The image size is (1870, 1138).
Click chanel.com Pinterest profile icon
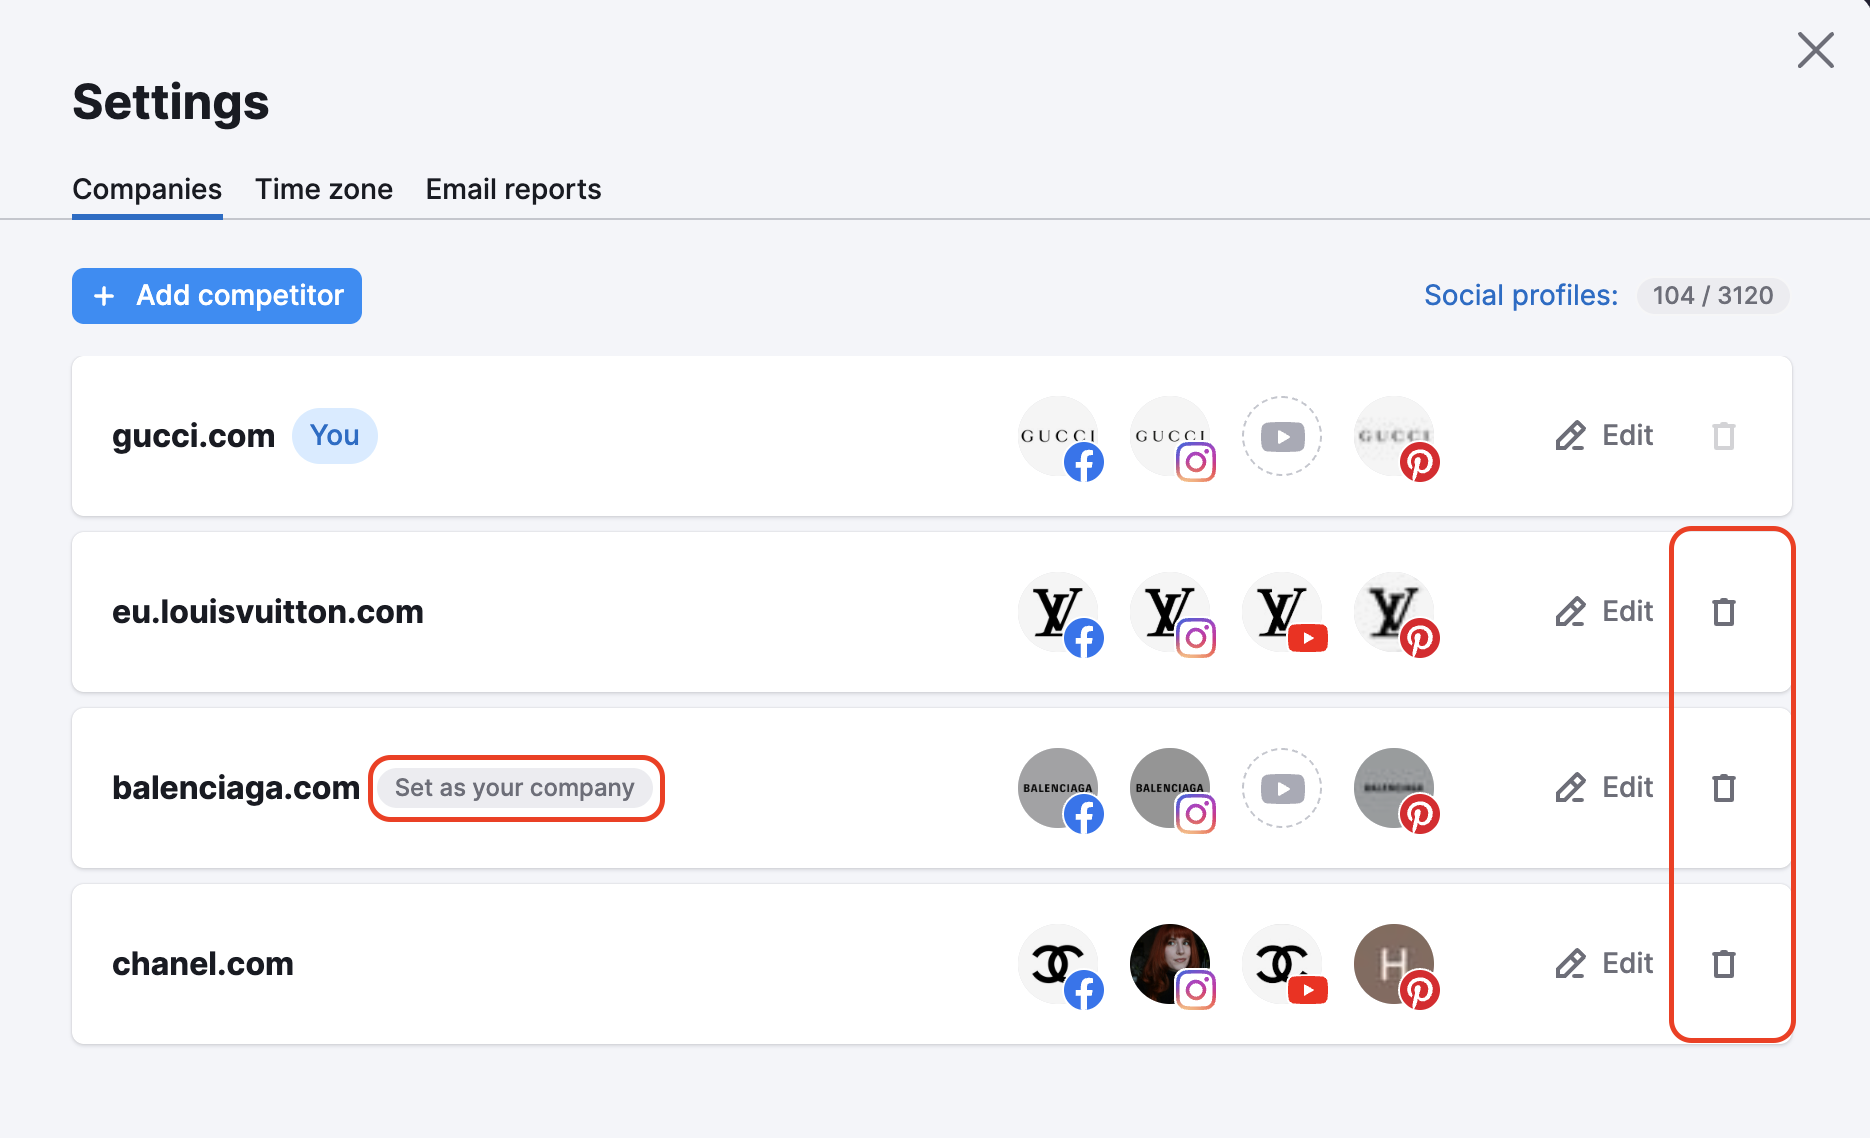click(x=1397, y=964)
